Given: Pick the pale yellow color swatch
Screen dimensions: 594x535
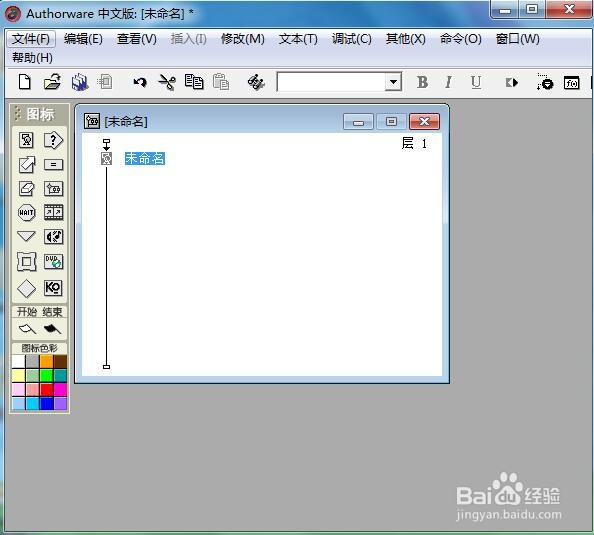Looking at the screenshot, I should 18,375.
